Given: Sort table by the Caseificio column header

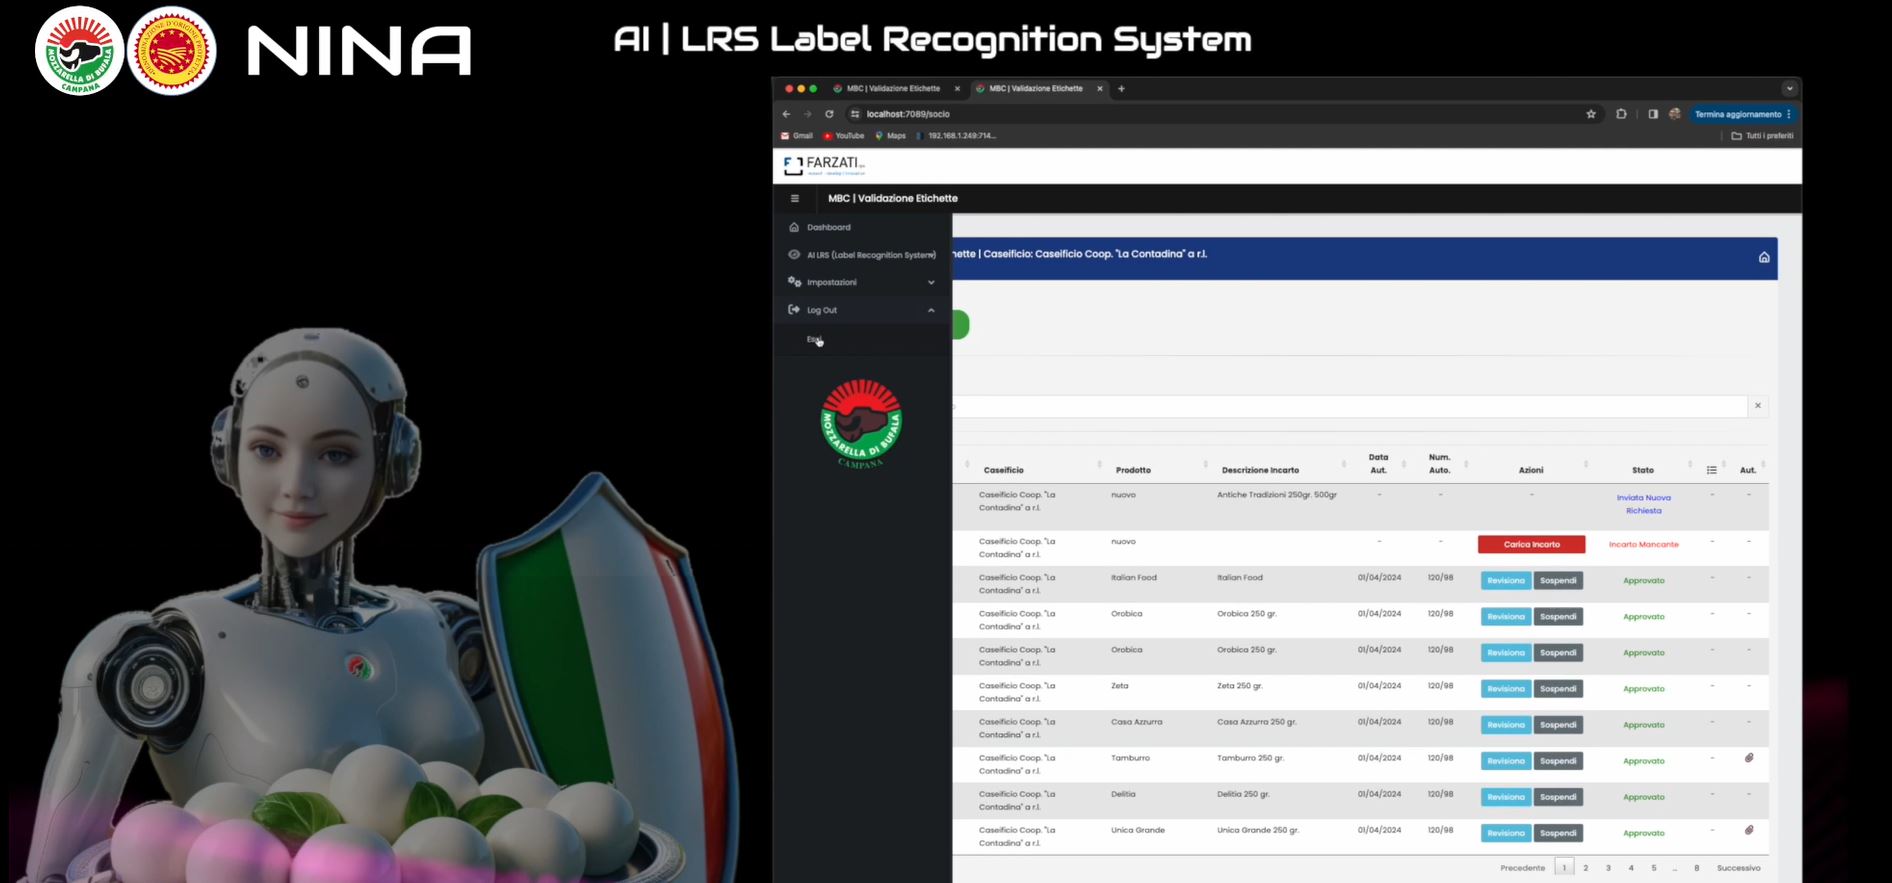Looking at the screenshot, I should 1003,470.
